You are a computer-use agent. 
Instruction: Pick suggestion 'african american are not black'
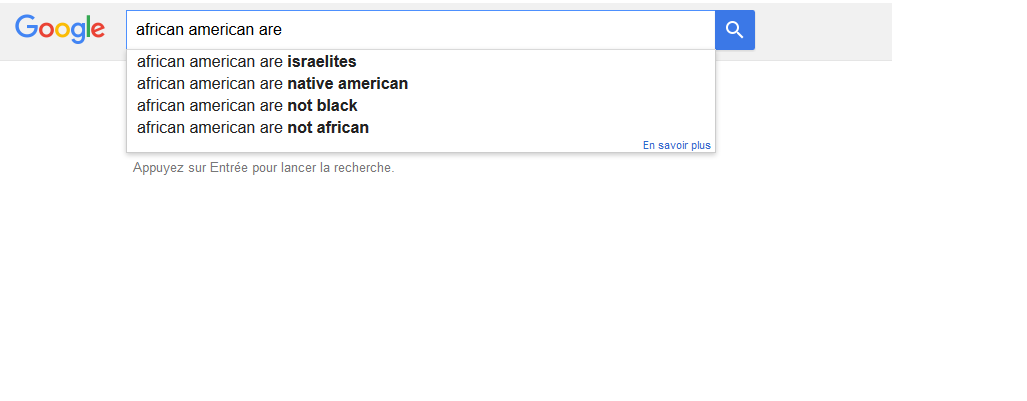coord(420,105)
